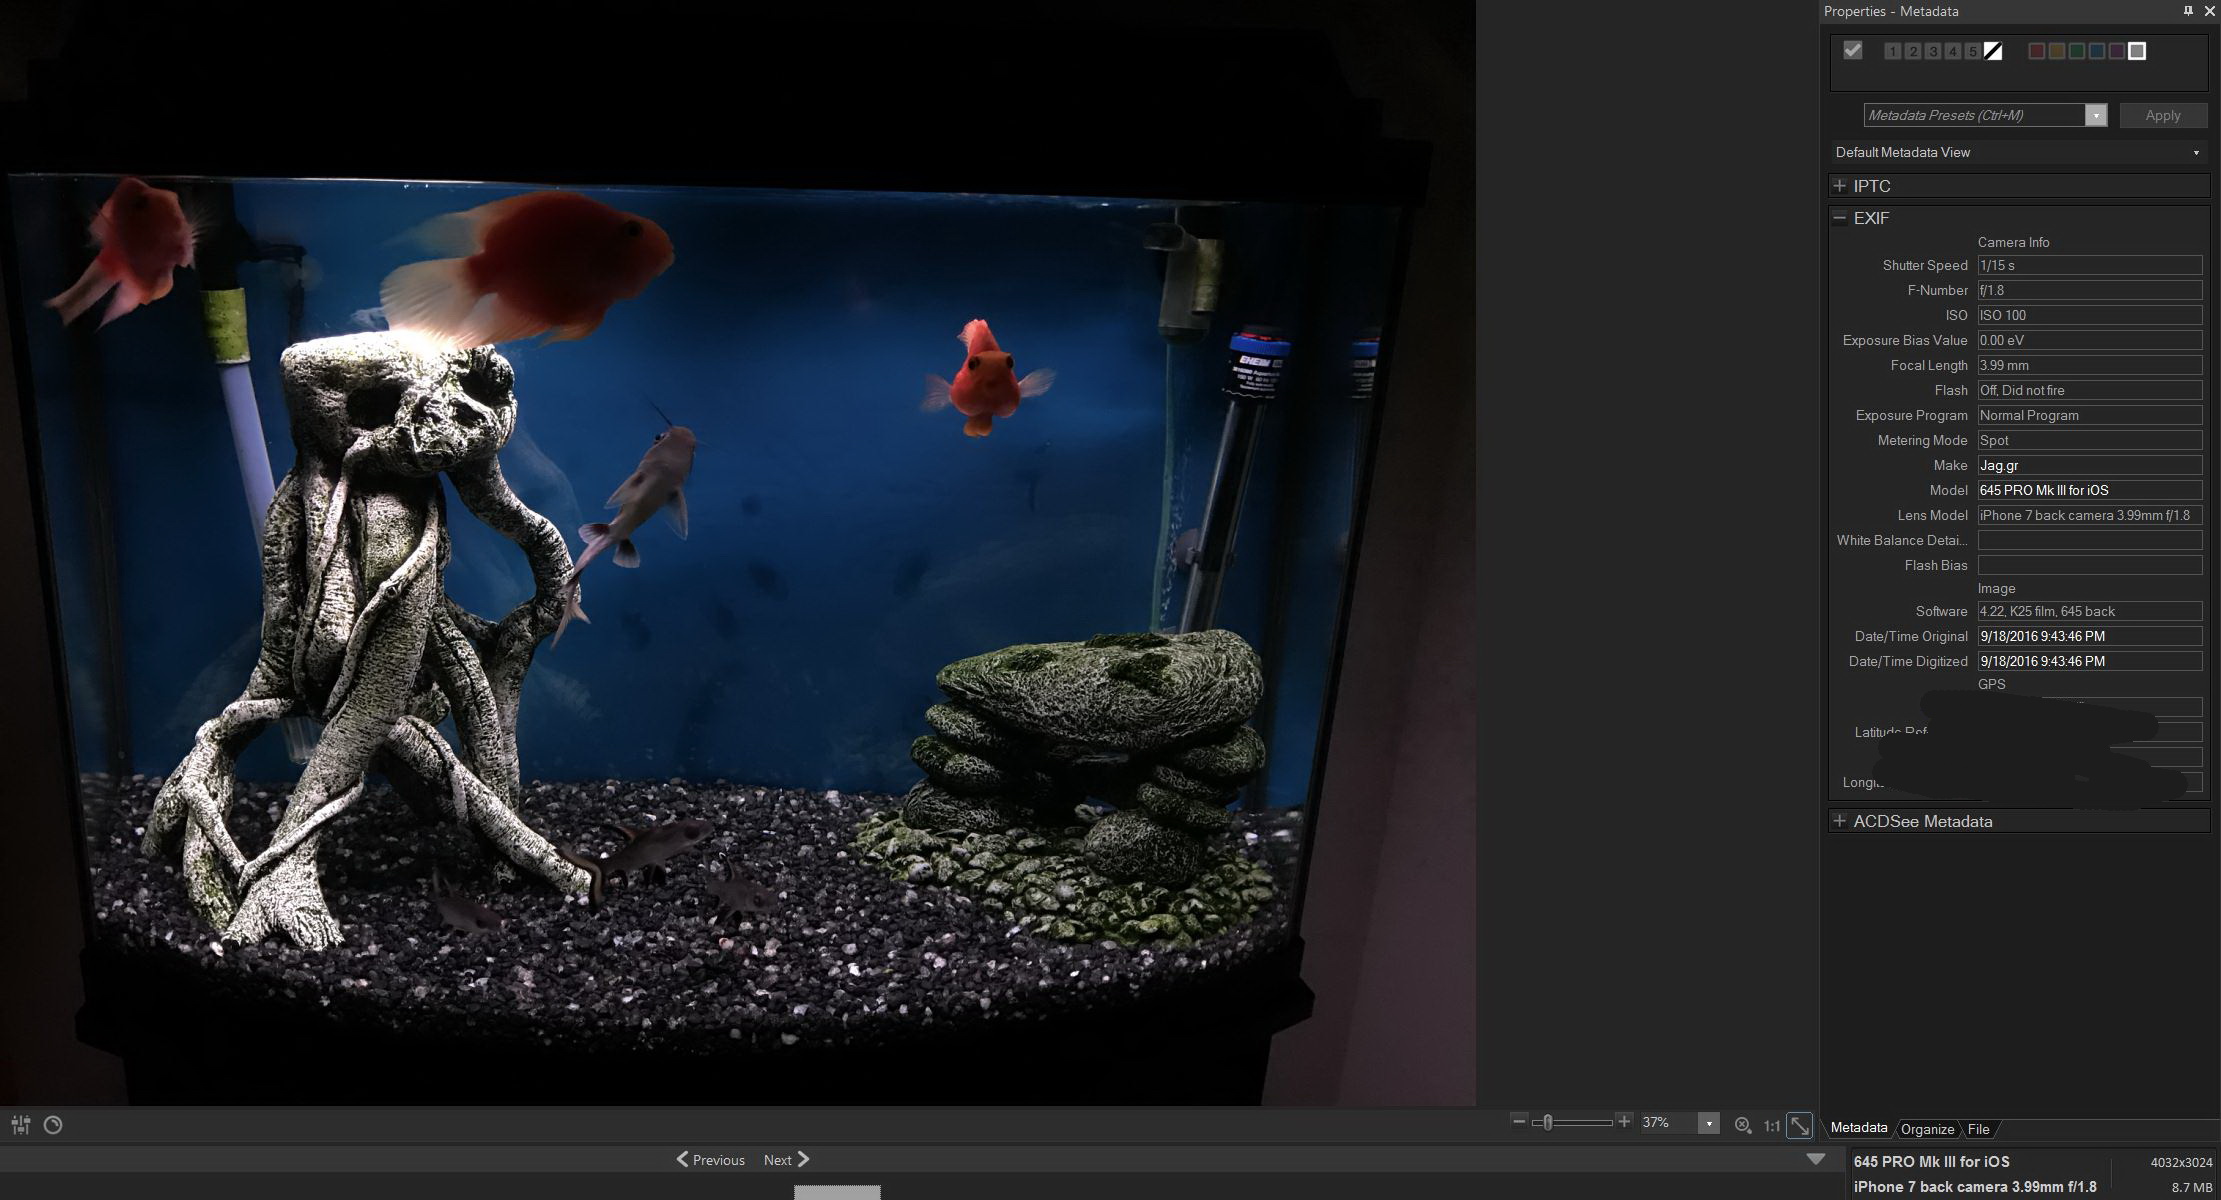Viewport: 2221px width, 1200px height.
Task: Set rating to 3
Action: tap(1933, 51)
